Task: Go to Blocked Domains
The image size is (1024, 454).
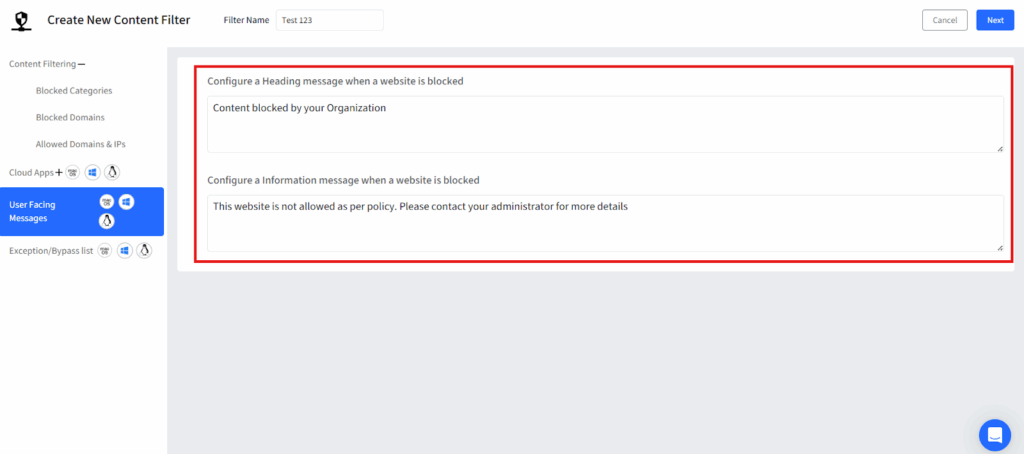Action: [x=70, y=117]
